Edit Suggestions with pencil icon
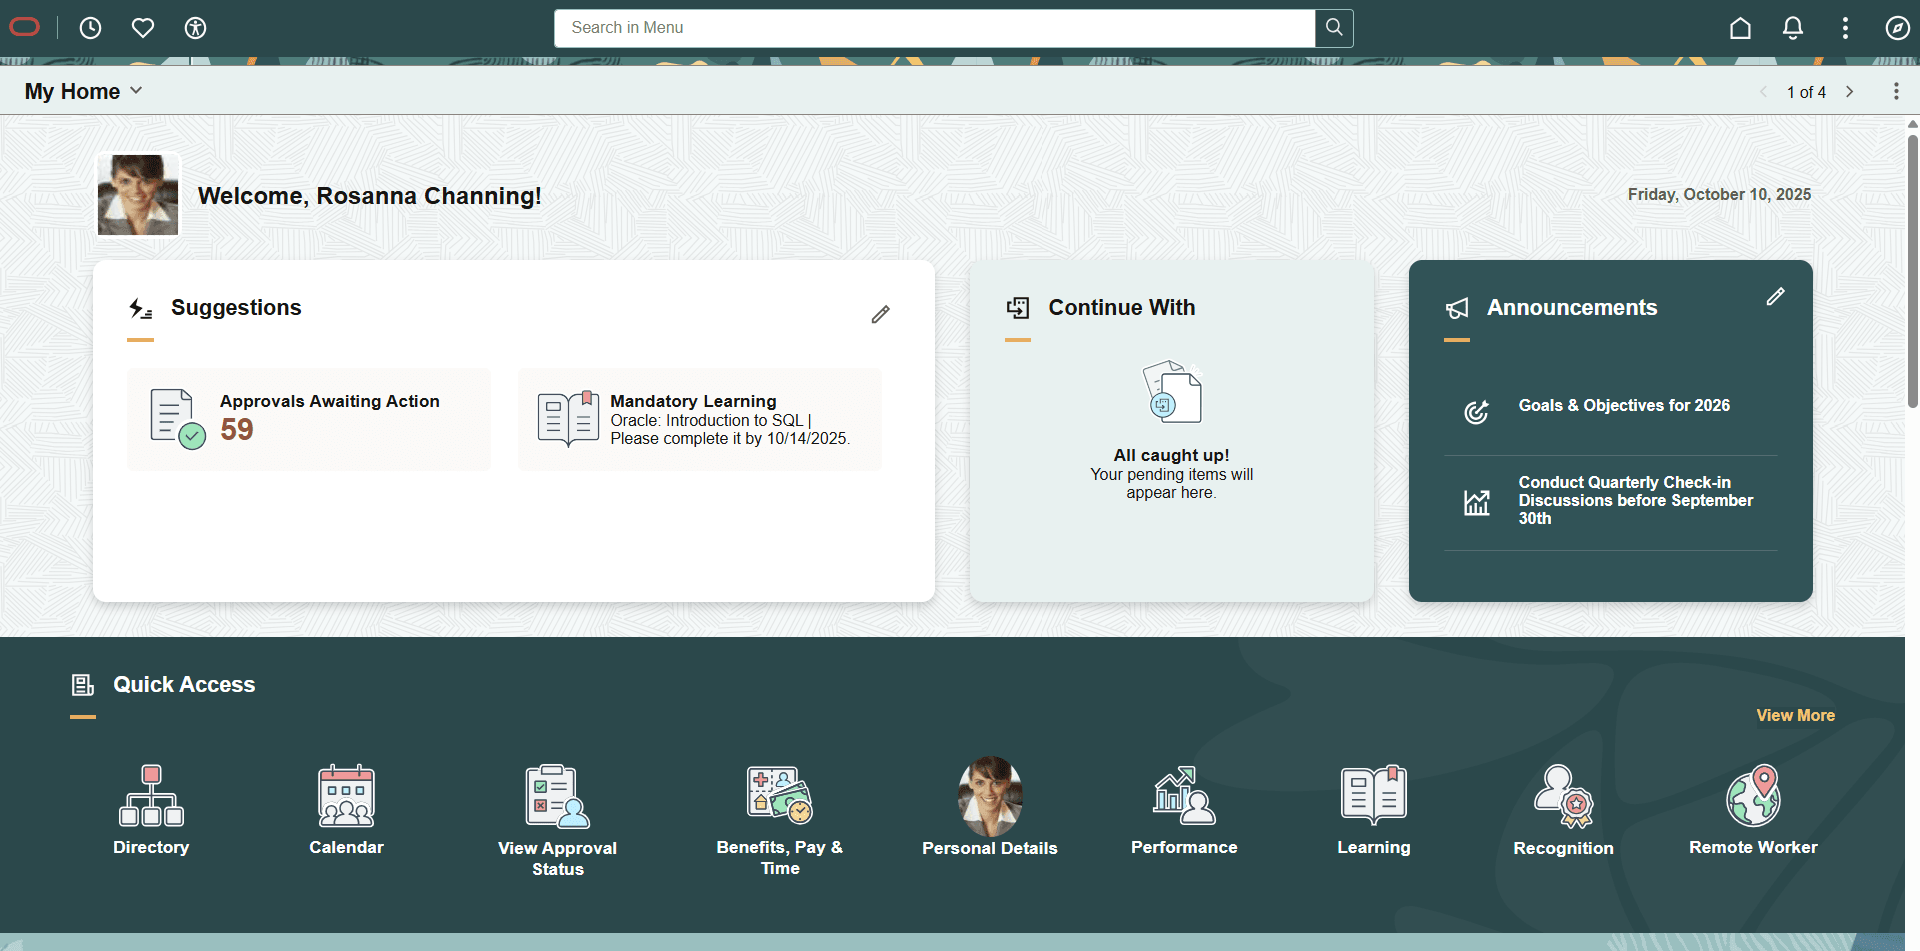This screenshot has height=951, width=1920. 880,314
